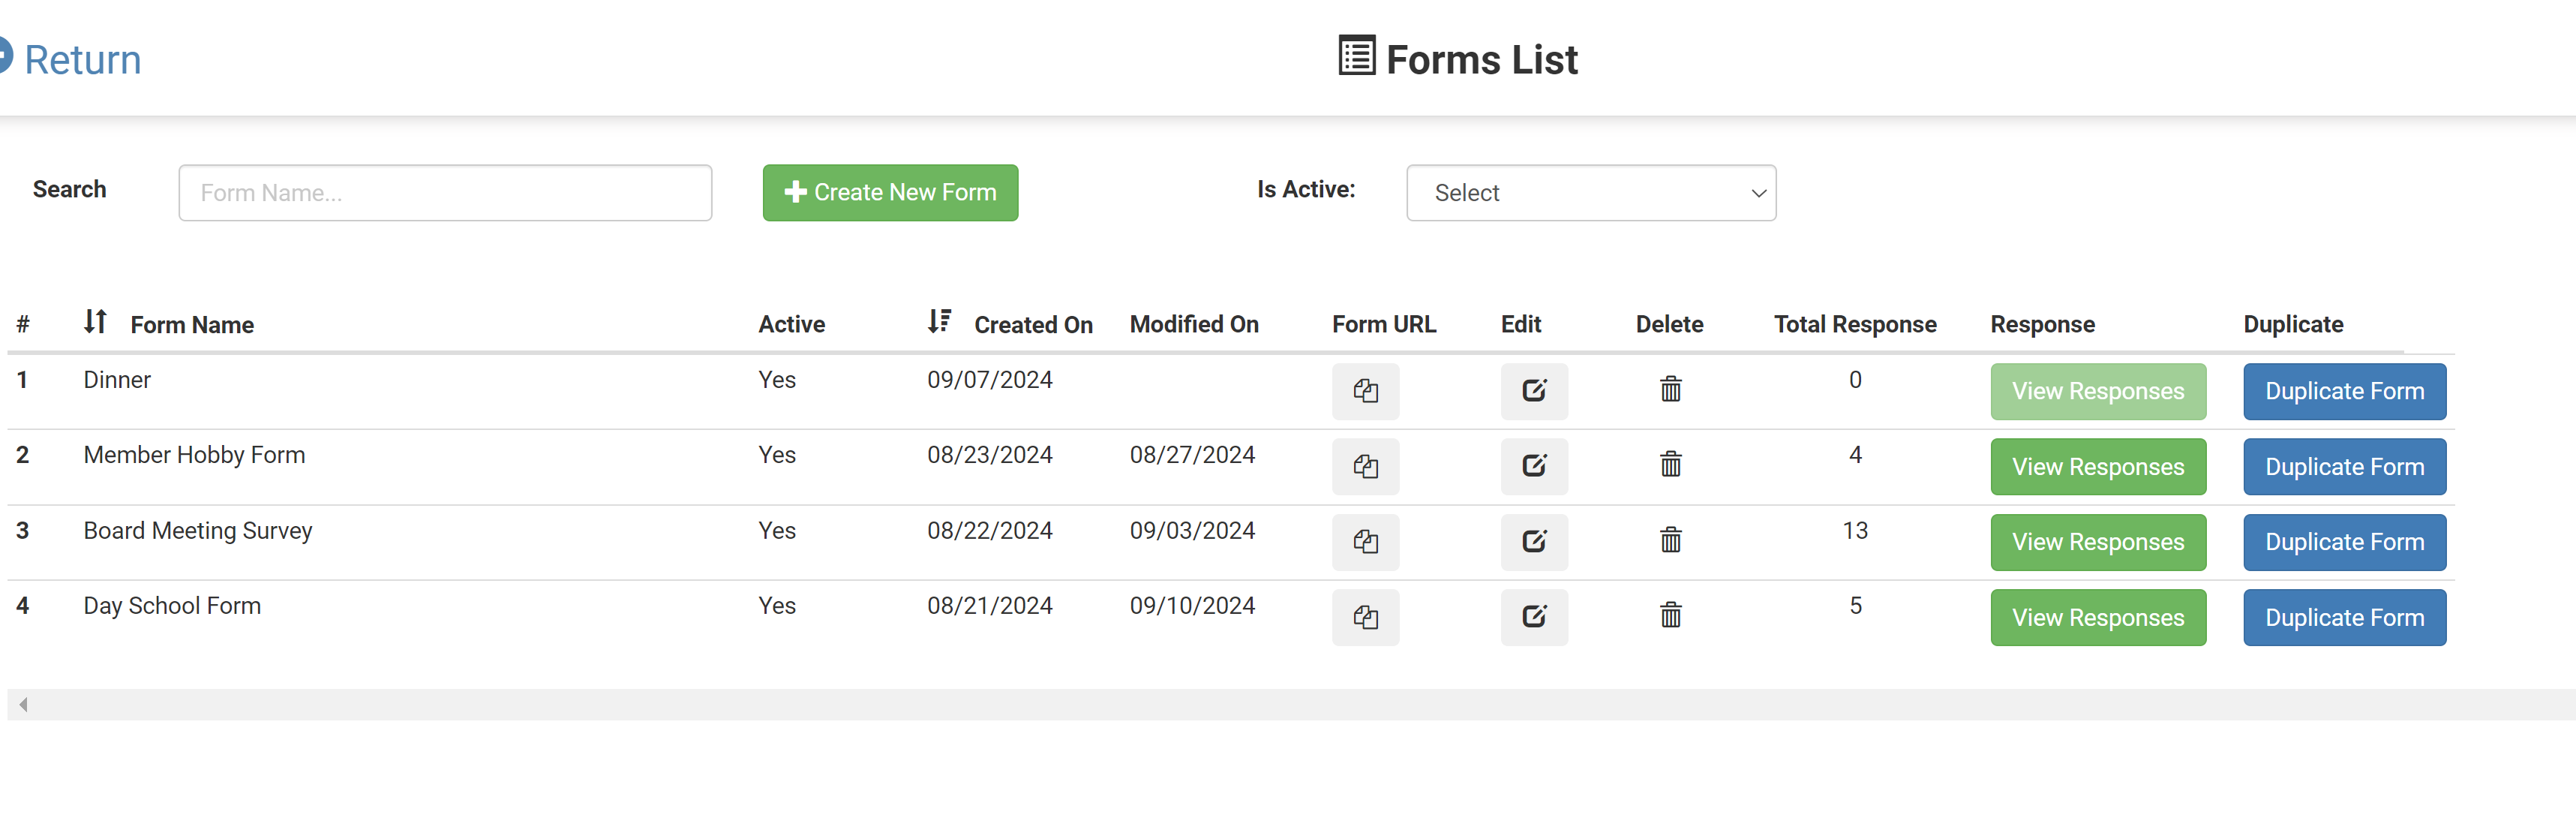The width and height of the screenshot is (2576, 833).
Task: Click Create New Form button
Action: click(889, 193)
